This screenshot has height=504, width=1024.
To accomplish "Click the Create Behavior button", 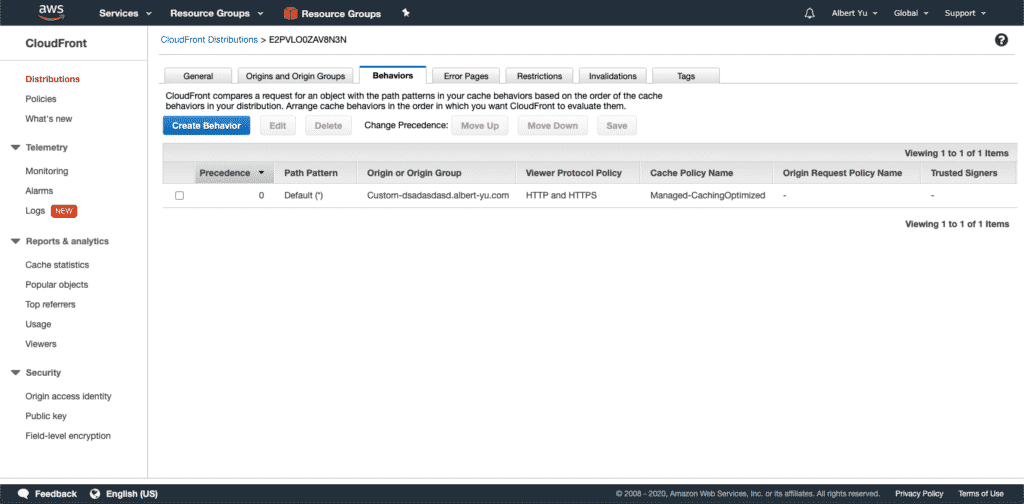I will 206,125.
